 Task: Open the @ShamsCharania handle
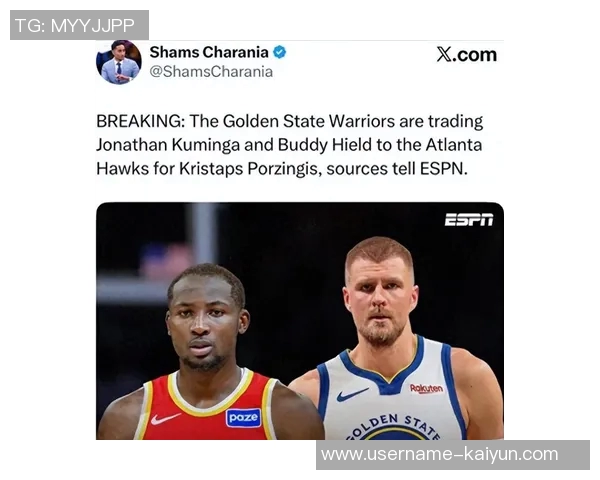[211, 72]
